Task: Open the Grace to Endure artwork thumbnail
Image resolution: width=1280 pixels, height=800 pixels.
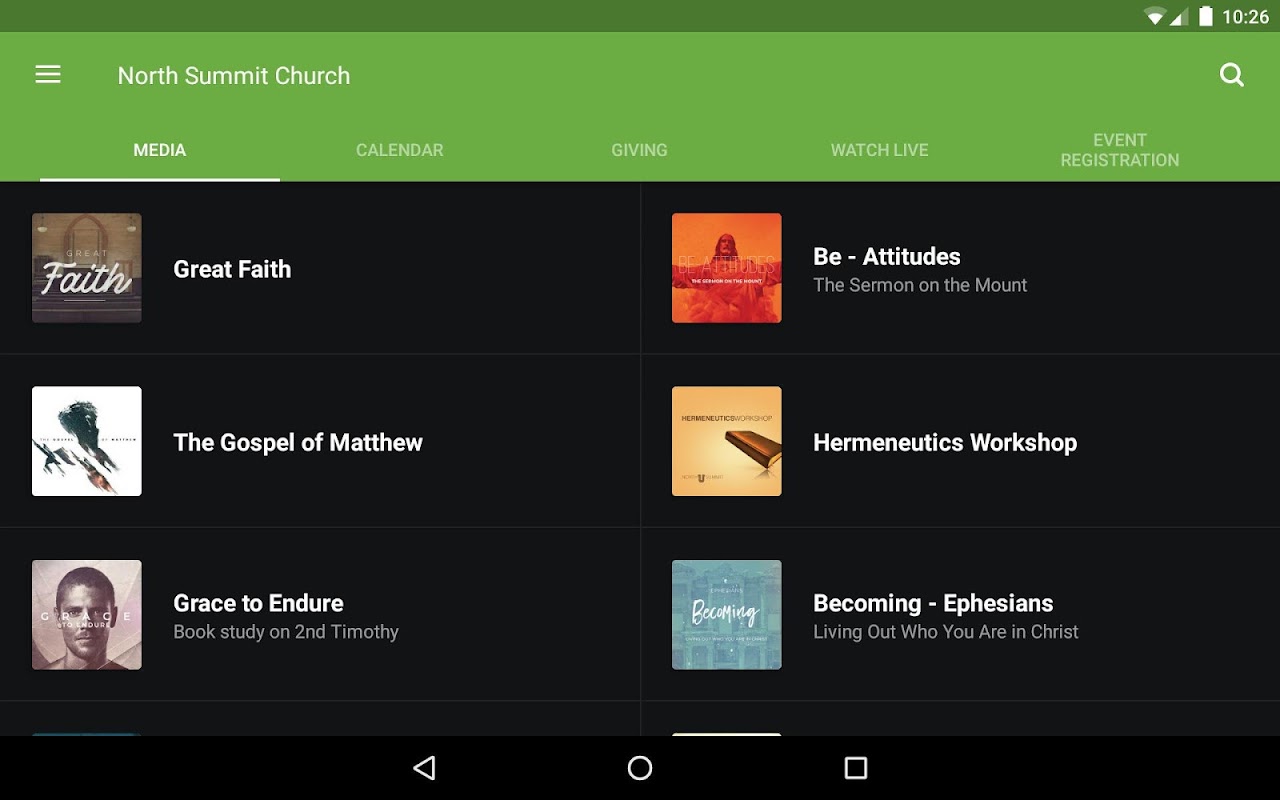Action: tap(87, 614)
